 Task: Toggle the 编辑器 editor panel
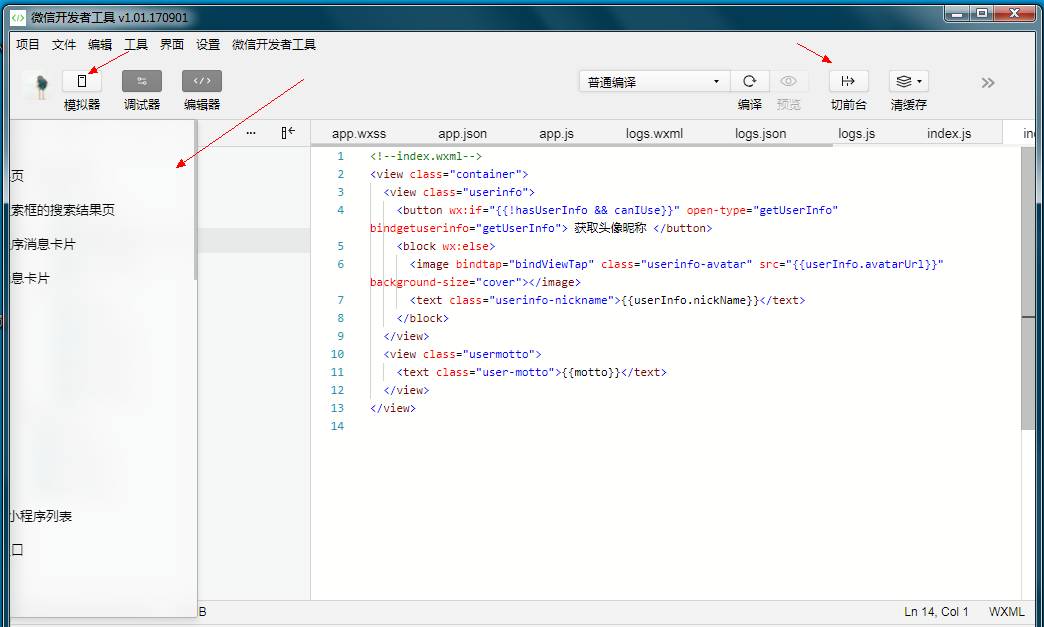(x=202, y=82)
